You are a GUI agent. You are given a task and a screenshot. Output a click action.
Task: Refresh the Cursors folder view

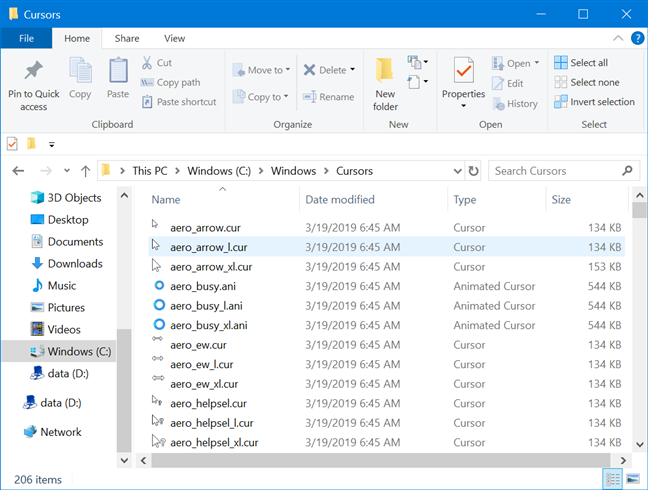pyautogui.click(x=474, y=171)
